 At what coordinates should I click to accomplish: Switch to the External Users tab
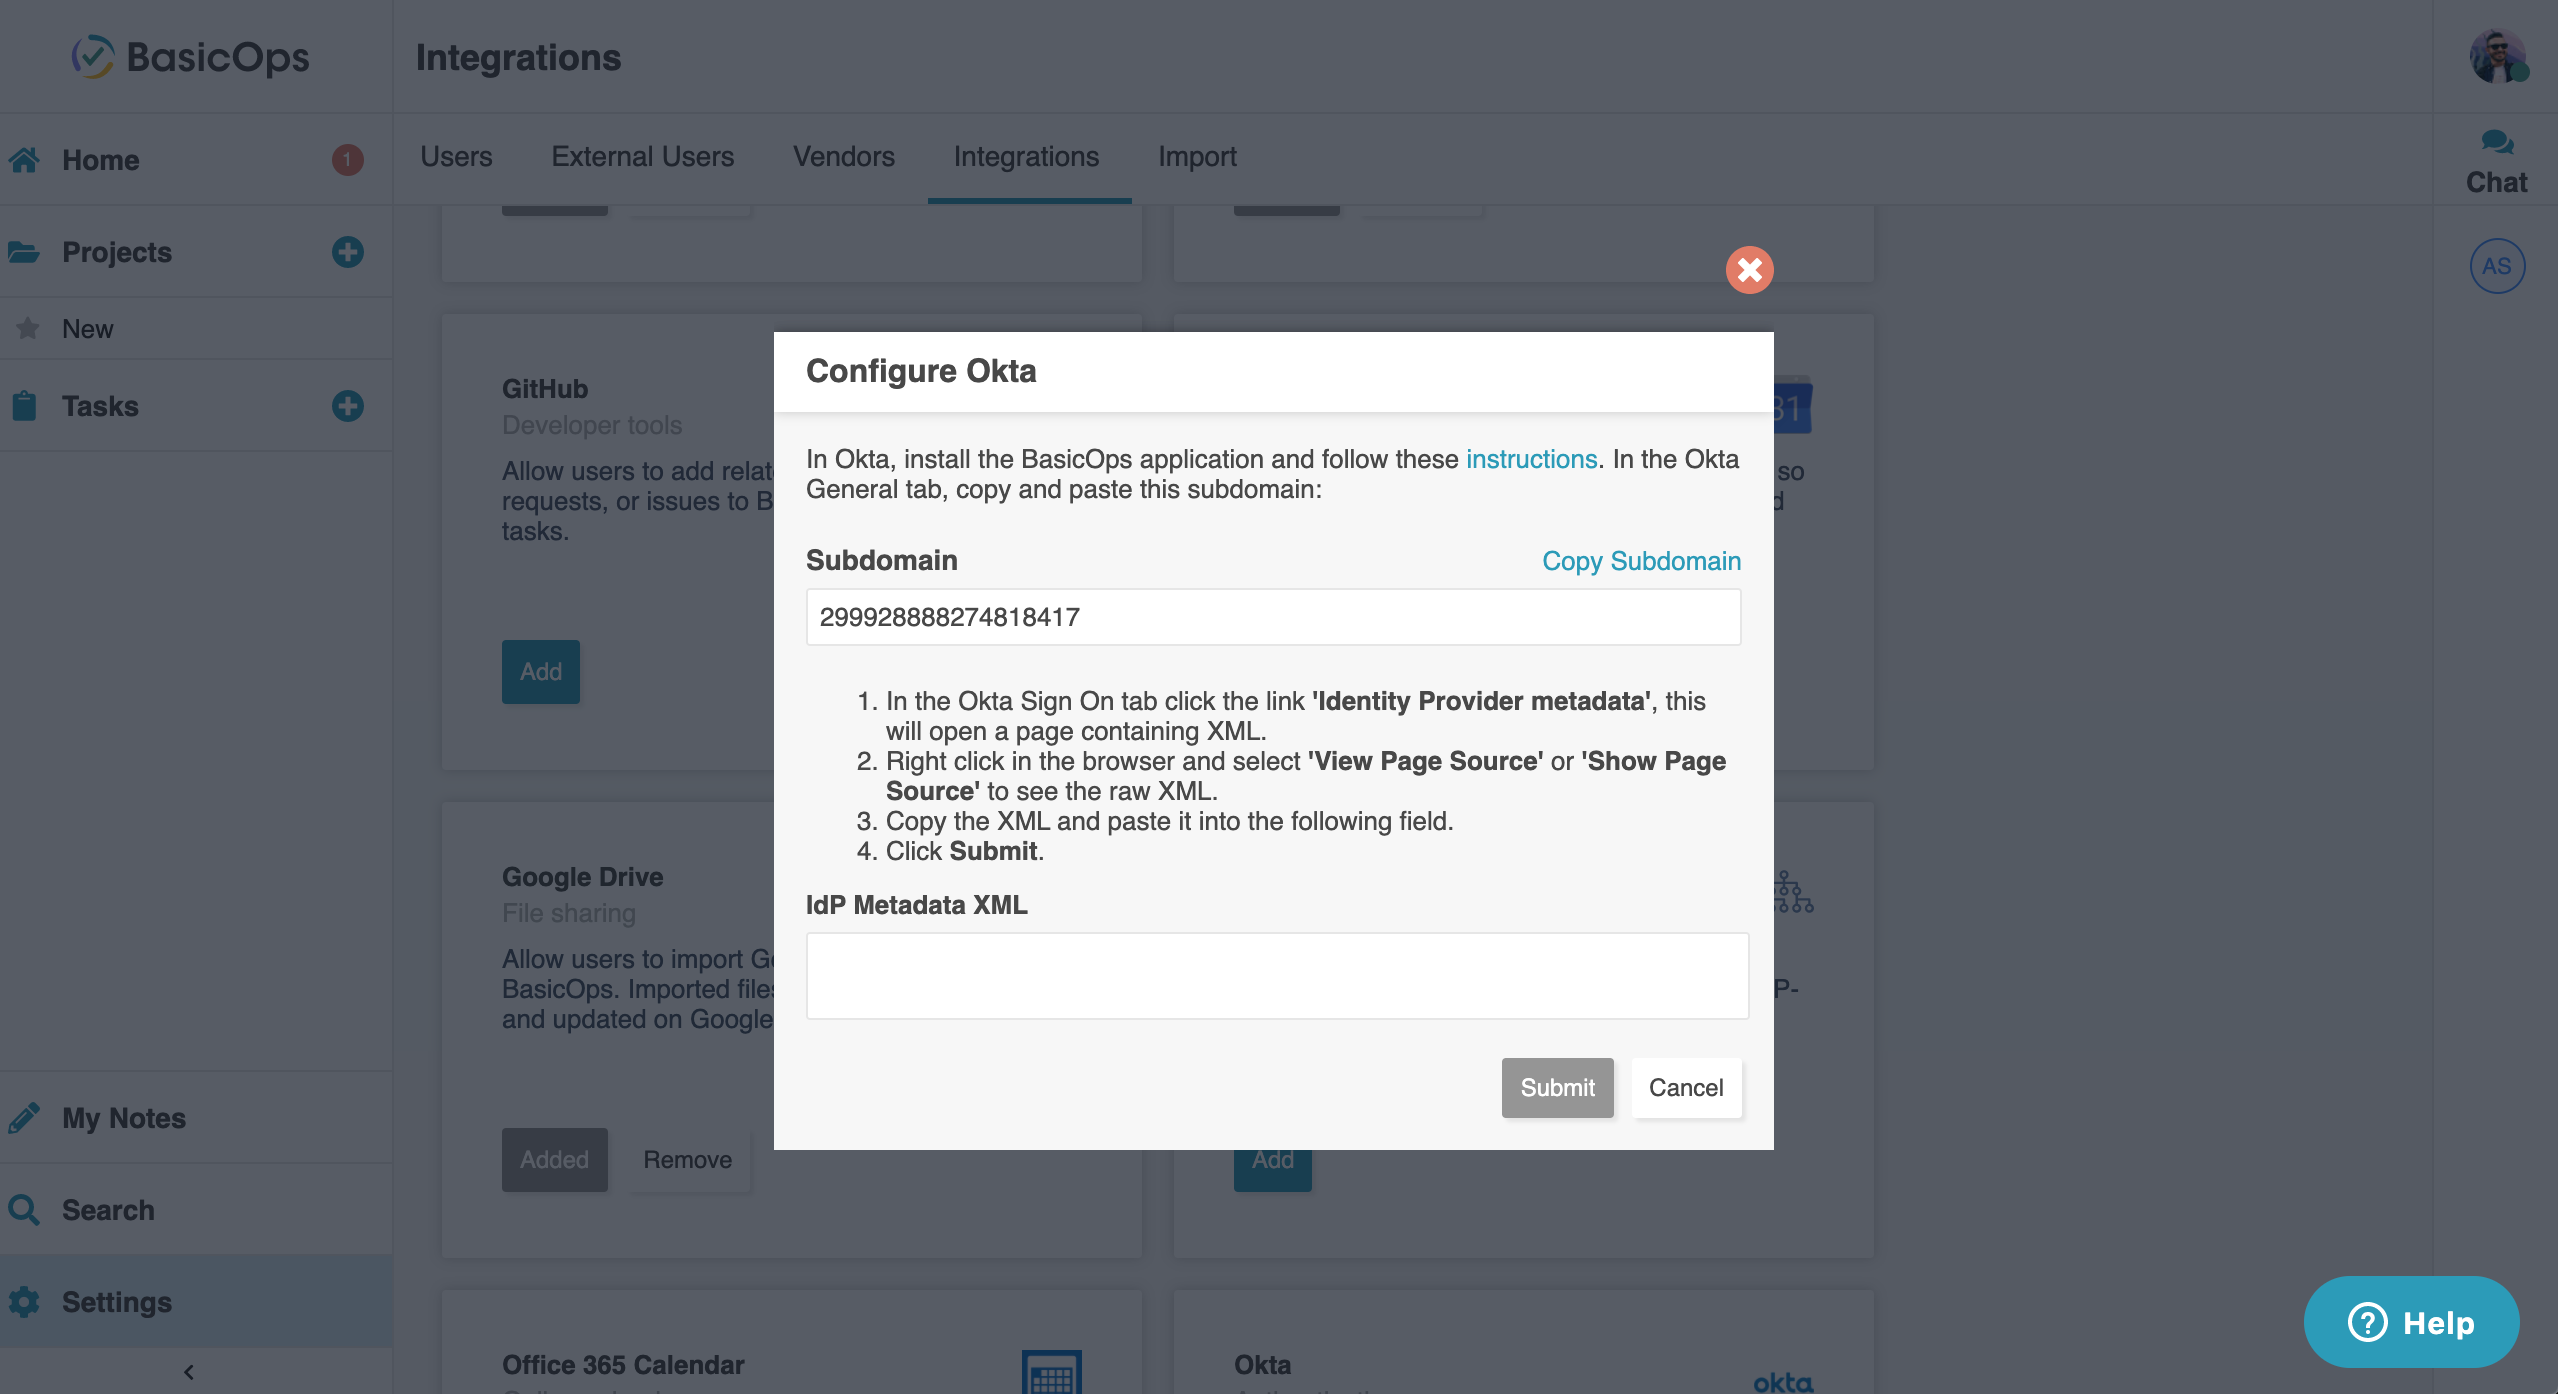click(x=642, y=155)
